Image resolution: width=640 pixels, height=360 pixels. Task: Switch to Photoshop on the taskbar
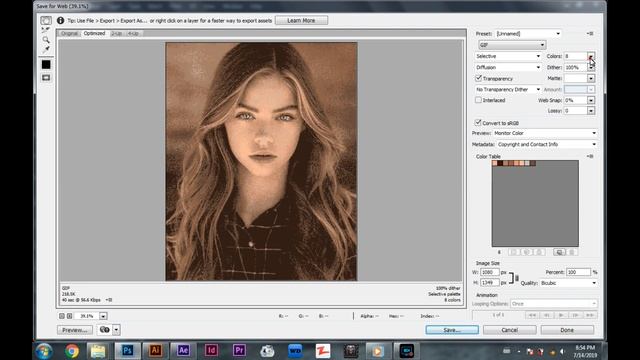(127, 351)
